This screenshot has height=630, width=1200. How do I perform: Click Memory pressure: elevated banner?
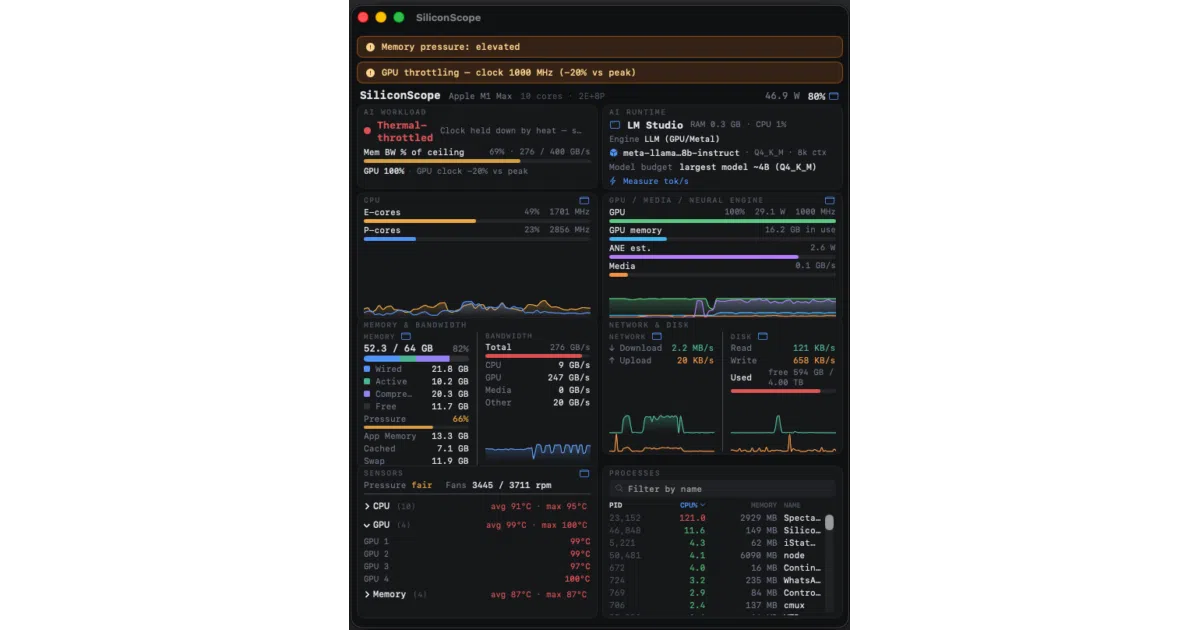click(600, 47)
